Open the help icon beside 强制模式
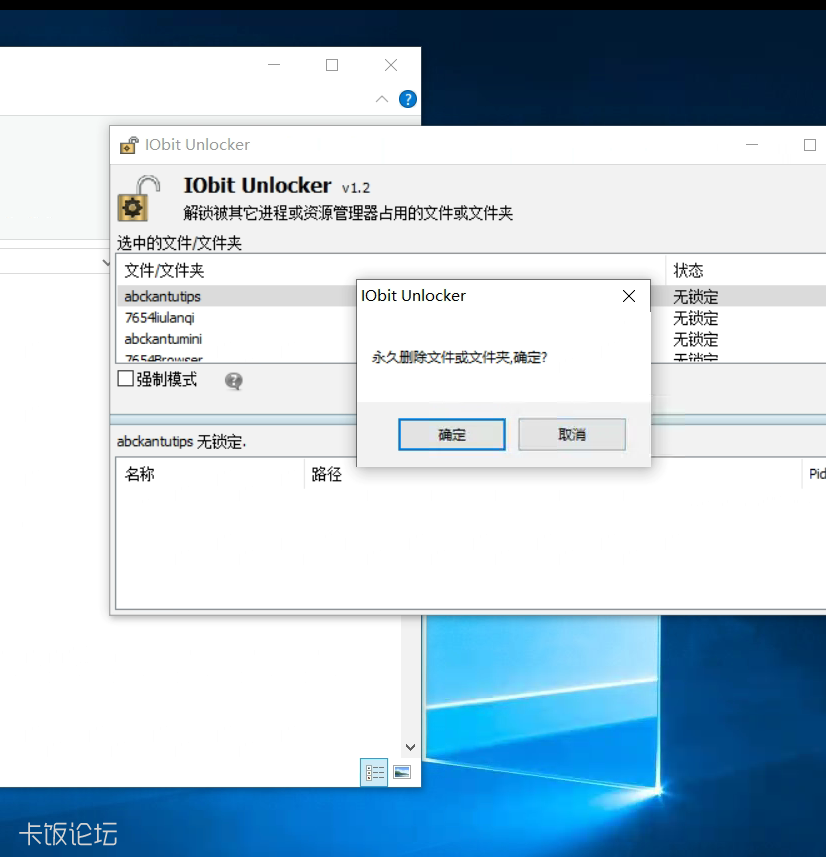Screen dimensions: 826x857 [x=233, y=380]
